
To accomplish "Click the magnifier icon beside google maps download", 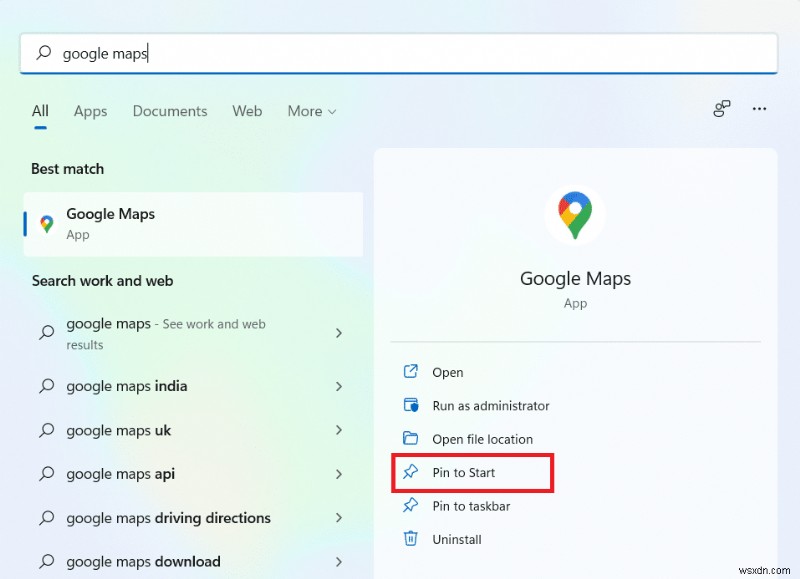I will click(x=46, y=561).
